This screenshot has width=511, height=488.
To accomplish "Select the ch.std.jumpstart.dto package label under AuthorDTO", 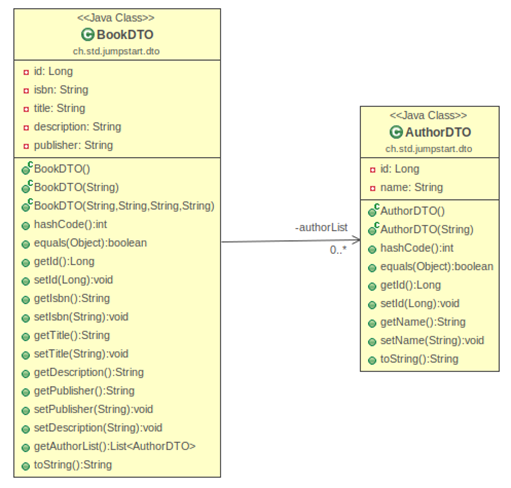I will tap(429, 149).
